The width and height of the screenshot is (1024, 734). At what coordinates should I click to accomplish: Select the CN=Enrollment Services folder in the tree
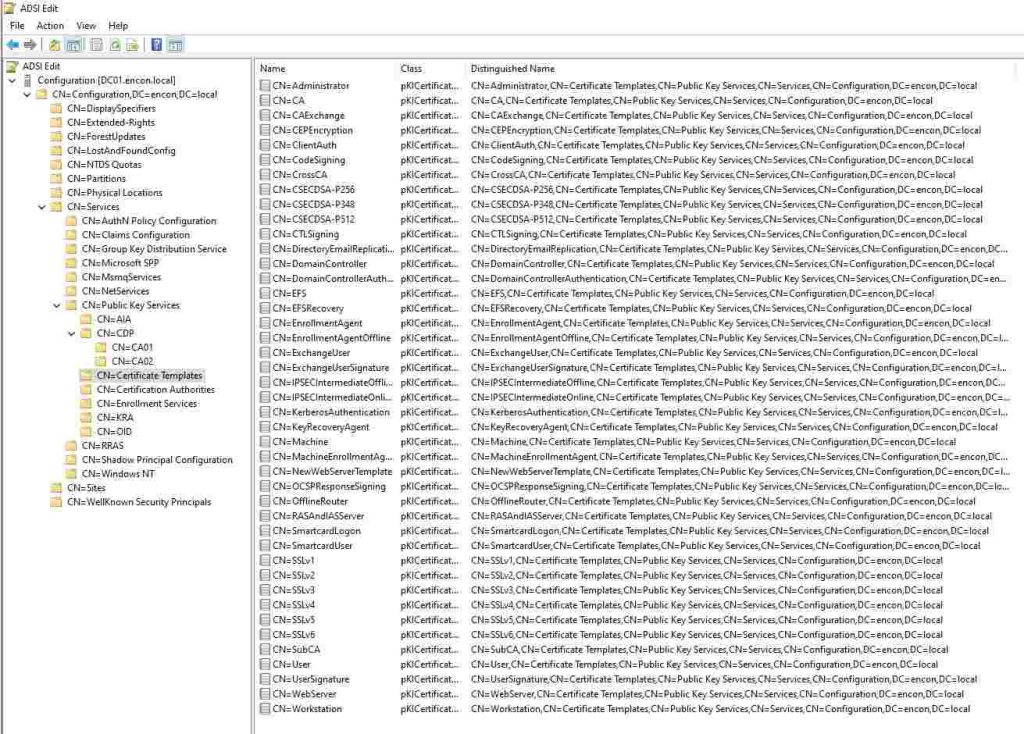pos(147,404)
